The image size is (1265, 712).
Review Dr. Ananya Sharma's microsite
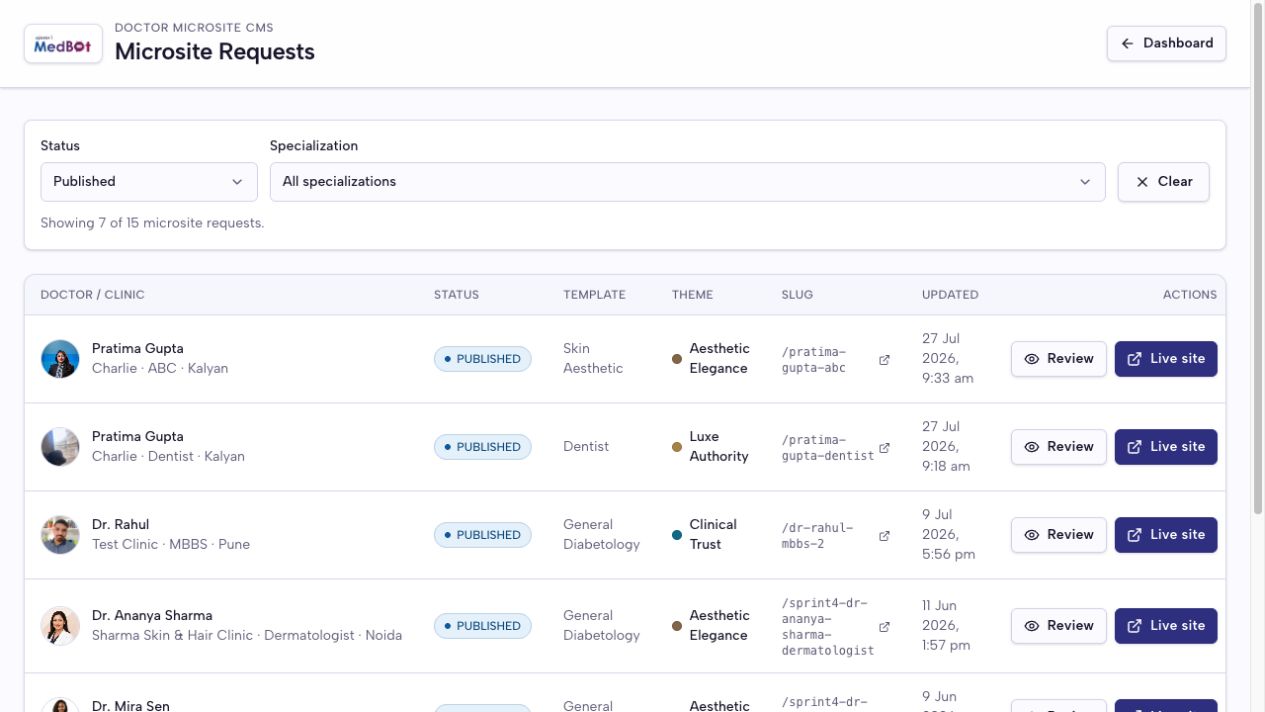click(1058, 626)
